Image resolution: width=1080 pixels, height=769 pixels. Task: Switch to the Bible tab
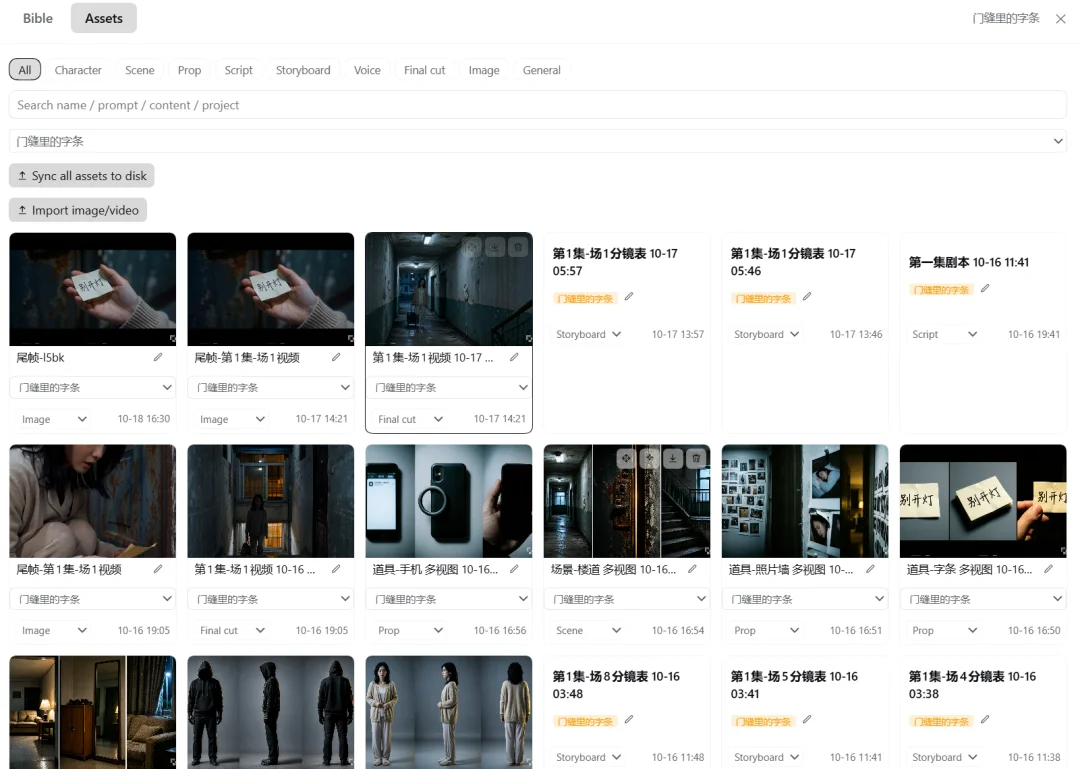tap(38, 19)
